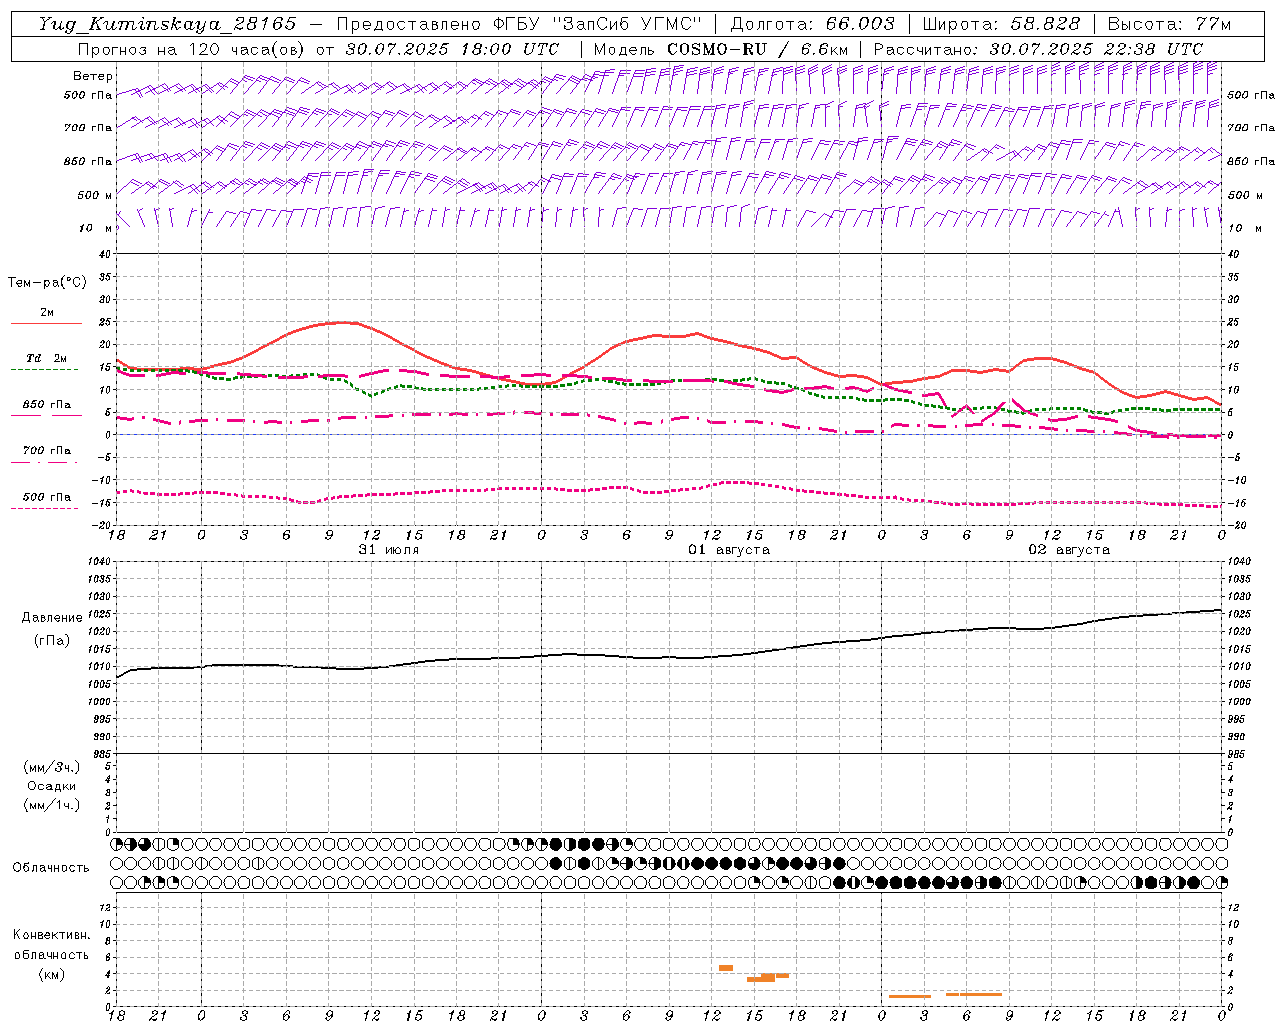
Task: Click the '500 гПа' entry in the temperature legend
Action: pyautogui.click(x=47, y=497)
